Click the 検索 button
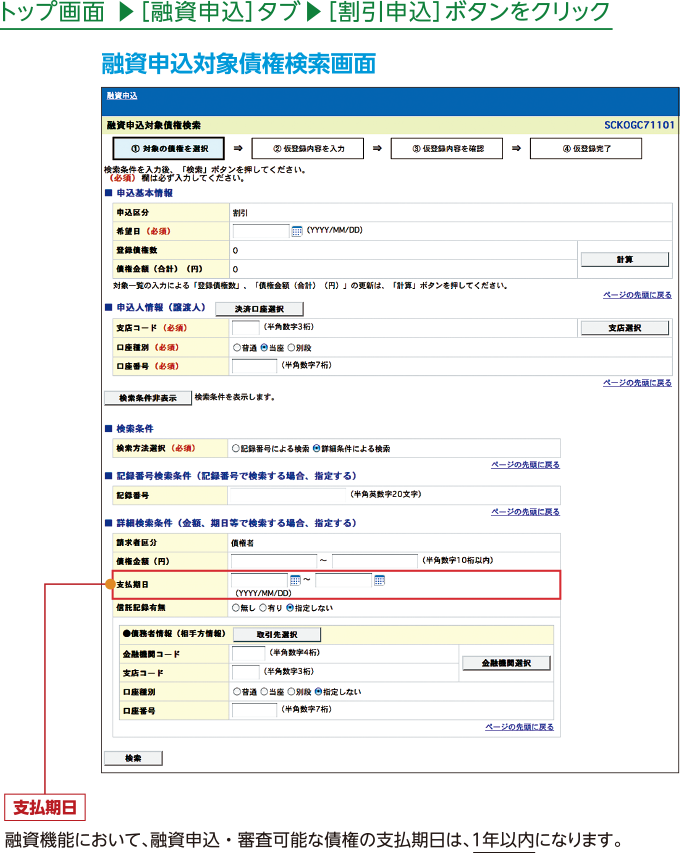Screen dimensions: 680x853 point(133,758)
